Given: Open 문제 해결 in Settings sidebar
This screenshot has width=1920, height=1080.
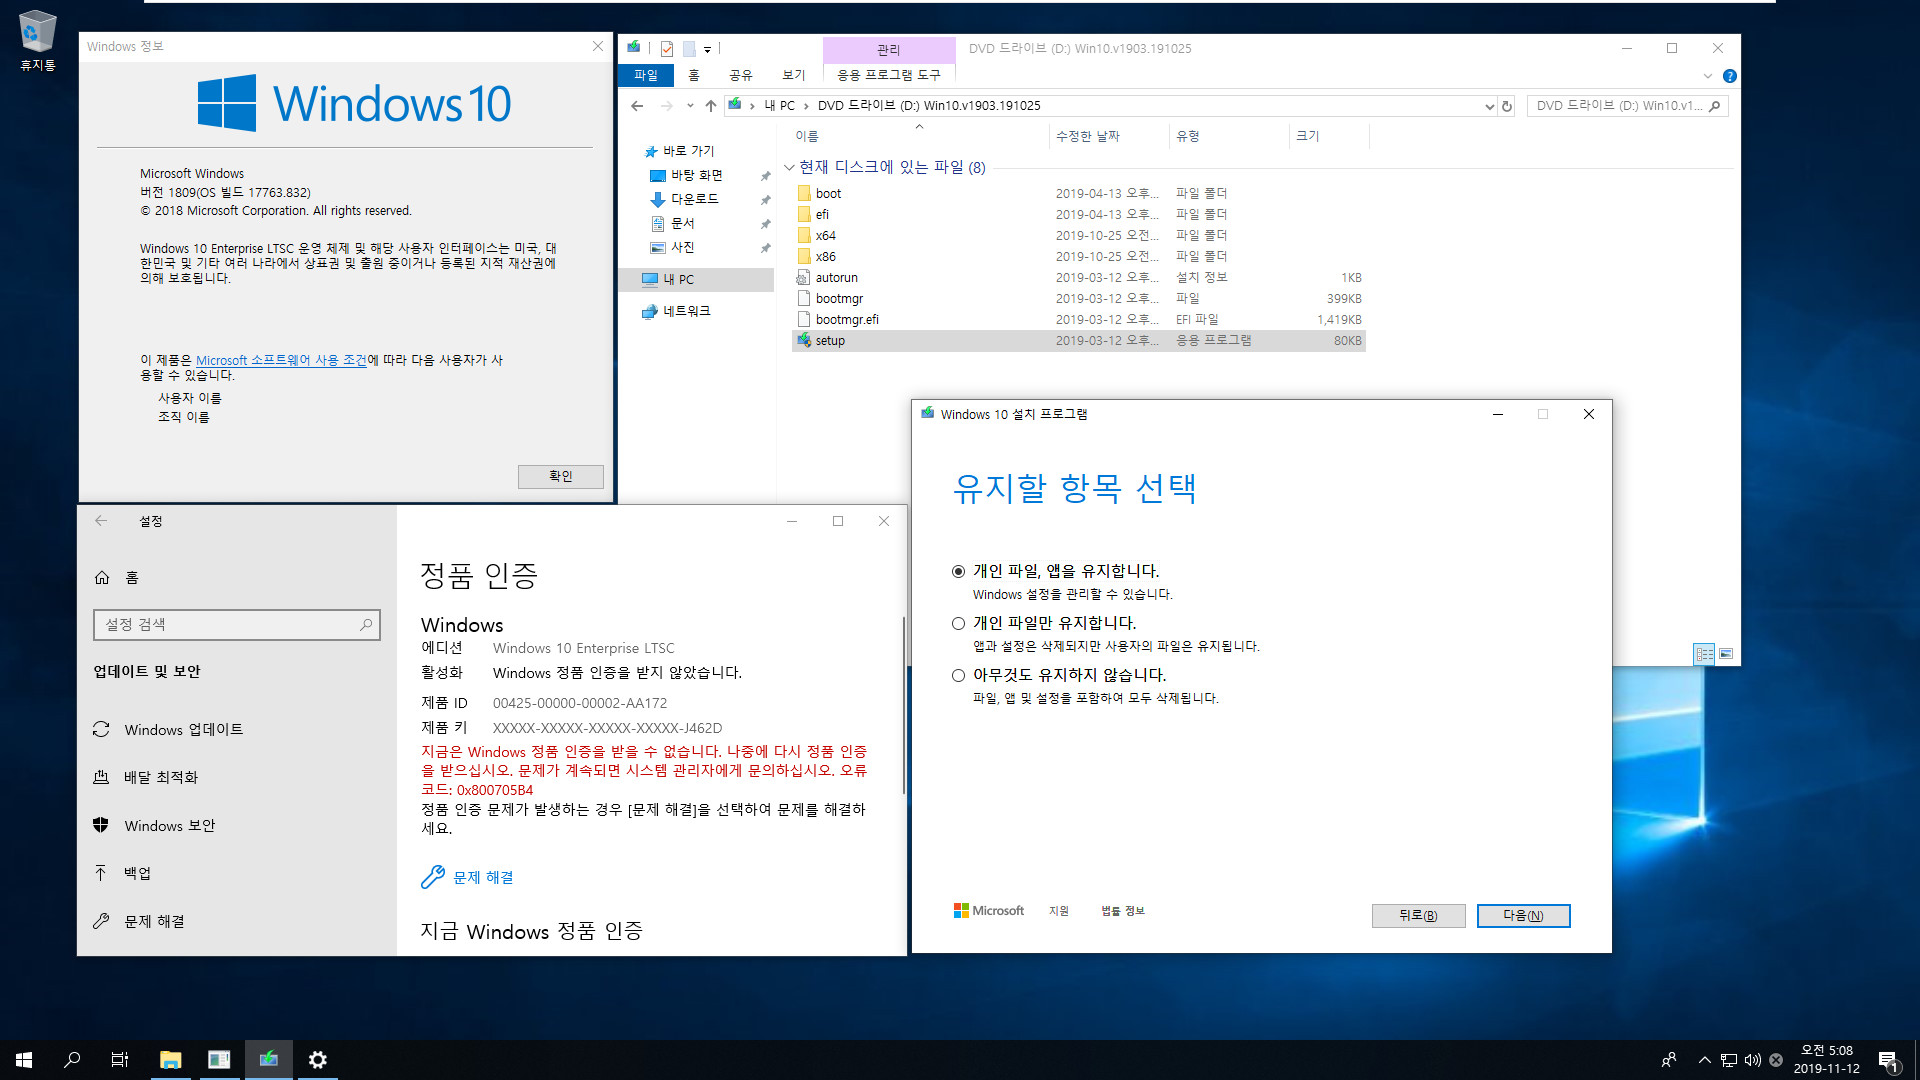Looking at the screenshot, I should click(154, 922).
